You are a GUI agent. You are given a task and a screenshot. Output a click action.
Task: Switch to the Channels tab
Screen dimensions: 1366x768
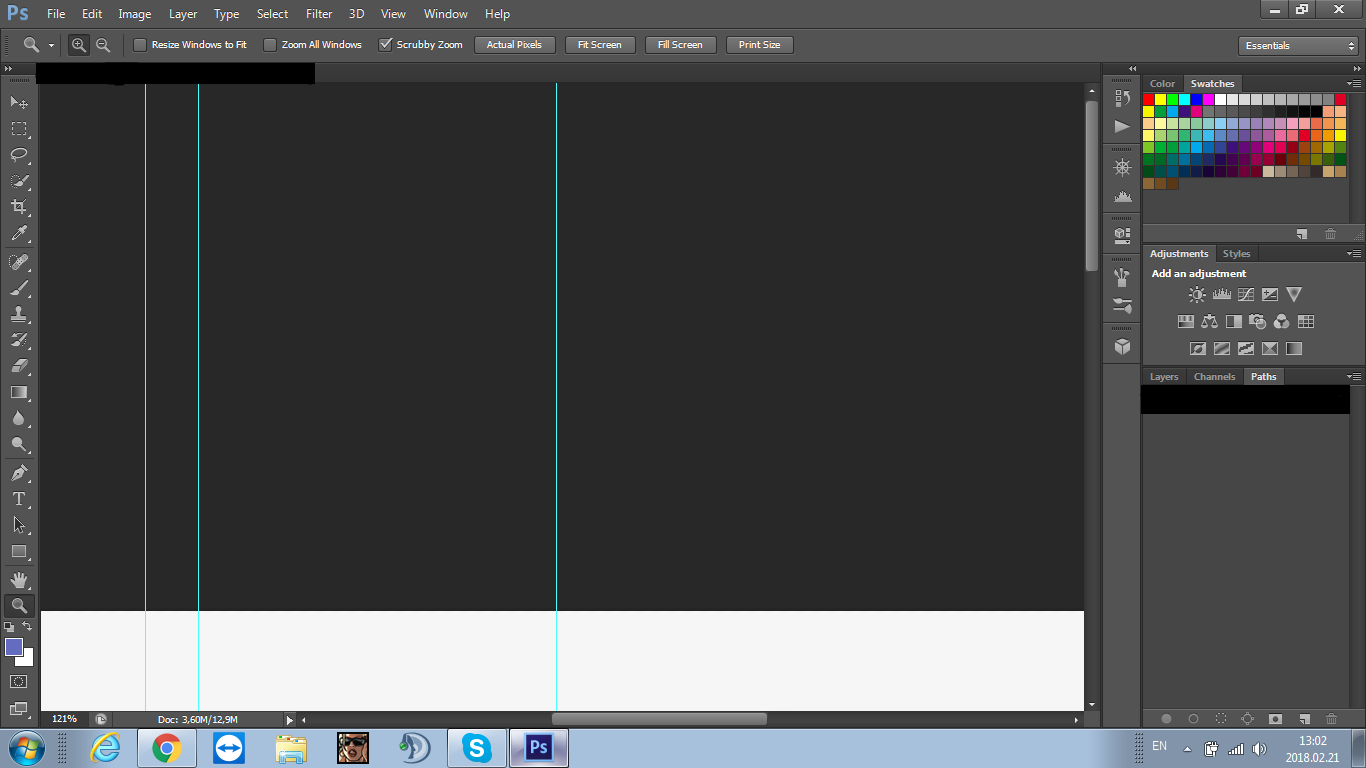pyautogui.click(x=1215, y=377)
